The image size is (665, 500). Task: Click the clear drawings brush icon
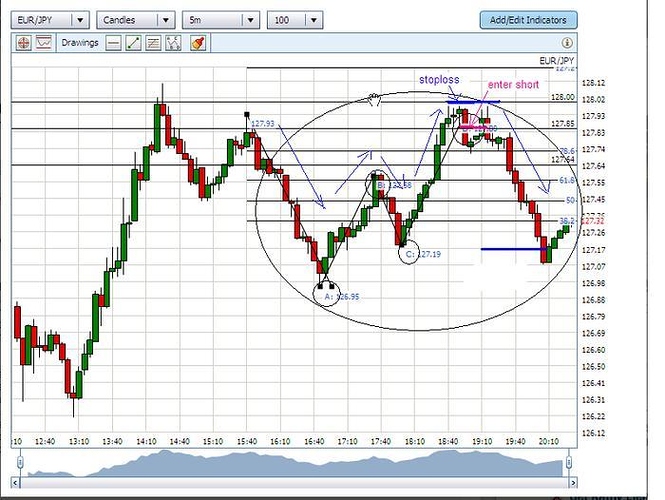198,43
